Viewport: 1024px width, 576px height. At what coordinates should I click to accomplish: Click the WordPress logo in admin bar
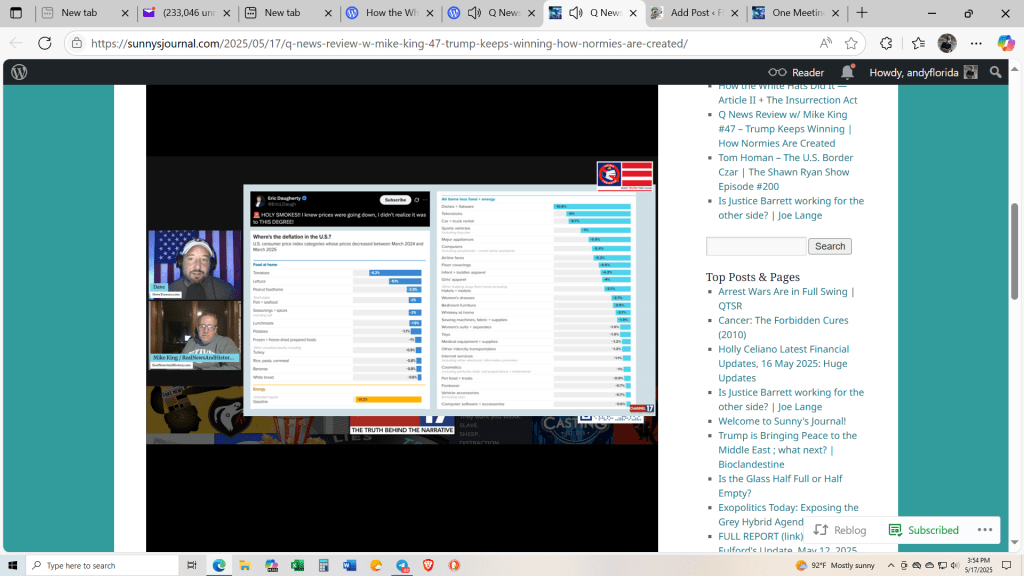tap(19, 72)
